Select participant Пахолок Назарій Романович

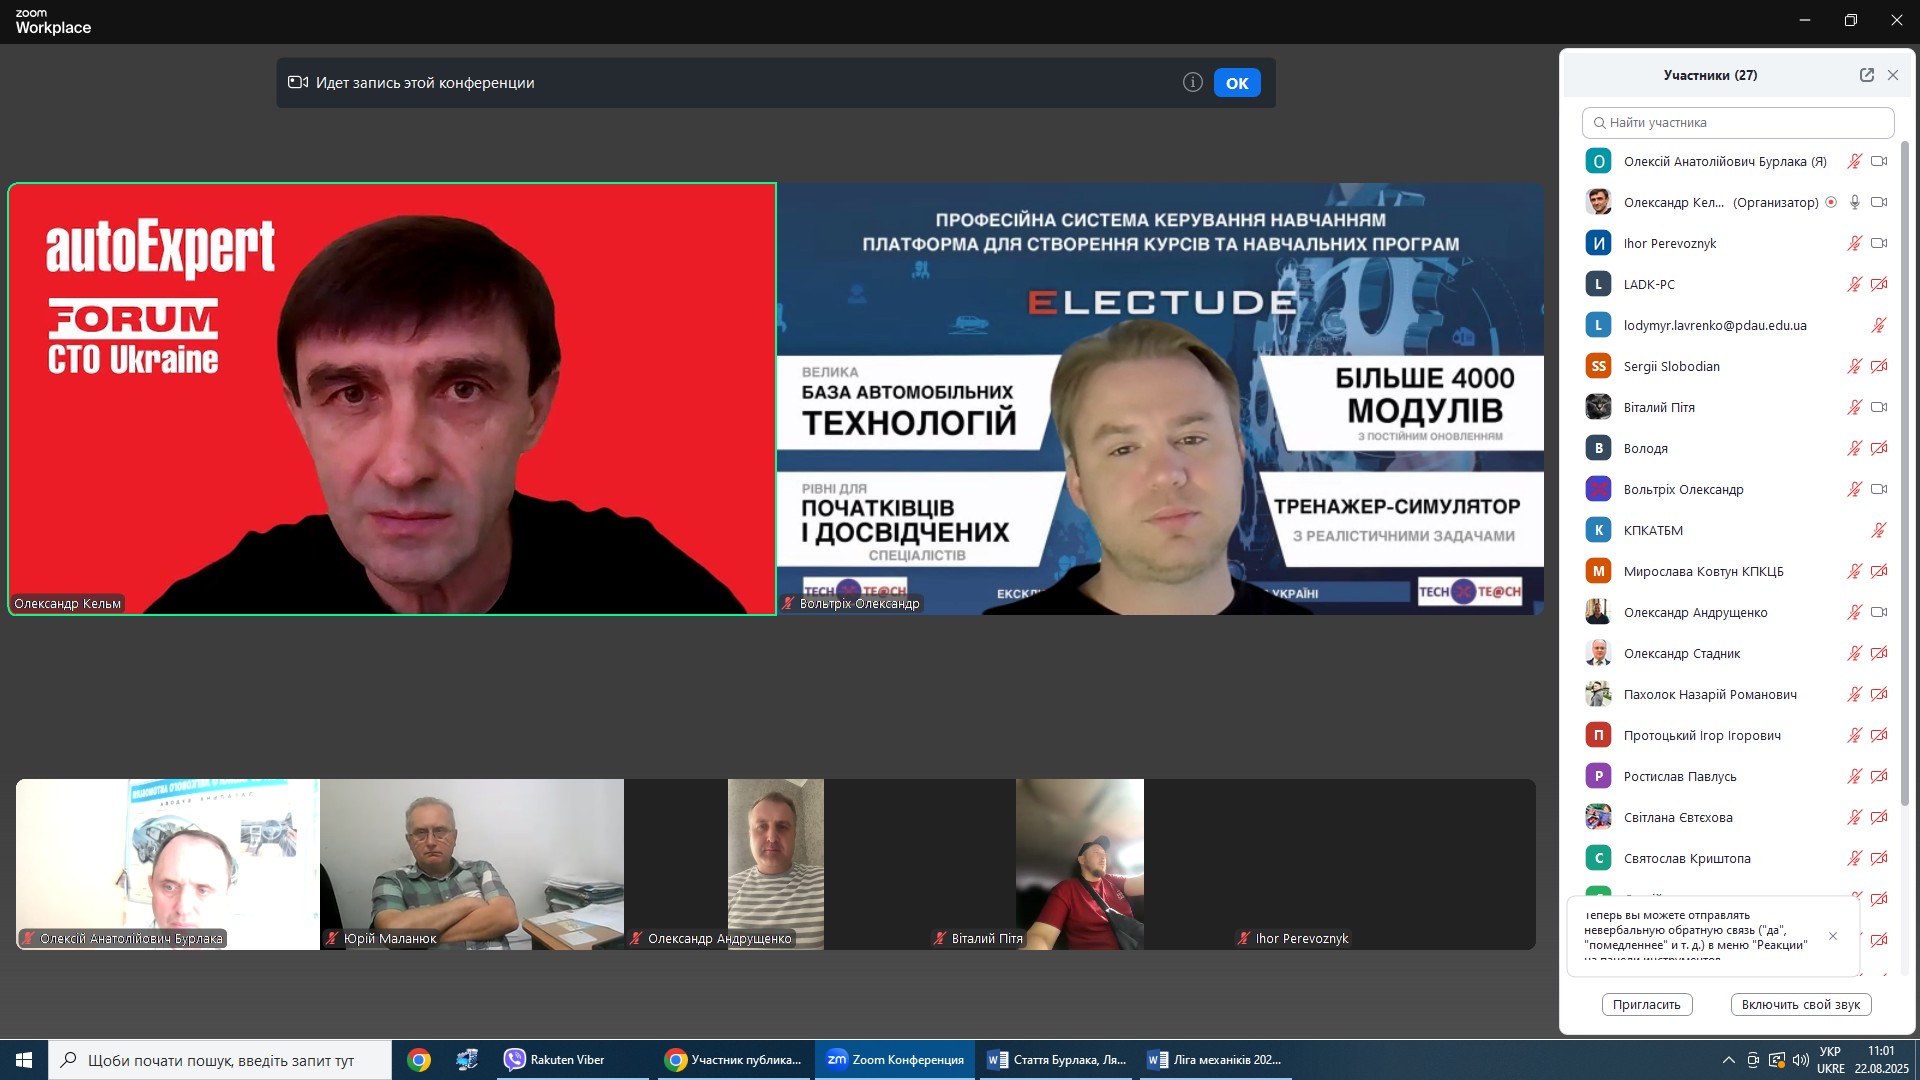[x=1738, y=694]
